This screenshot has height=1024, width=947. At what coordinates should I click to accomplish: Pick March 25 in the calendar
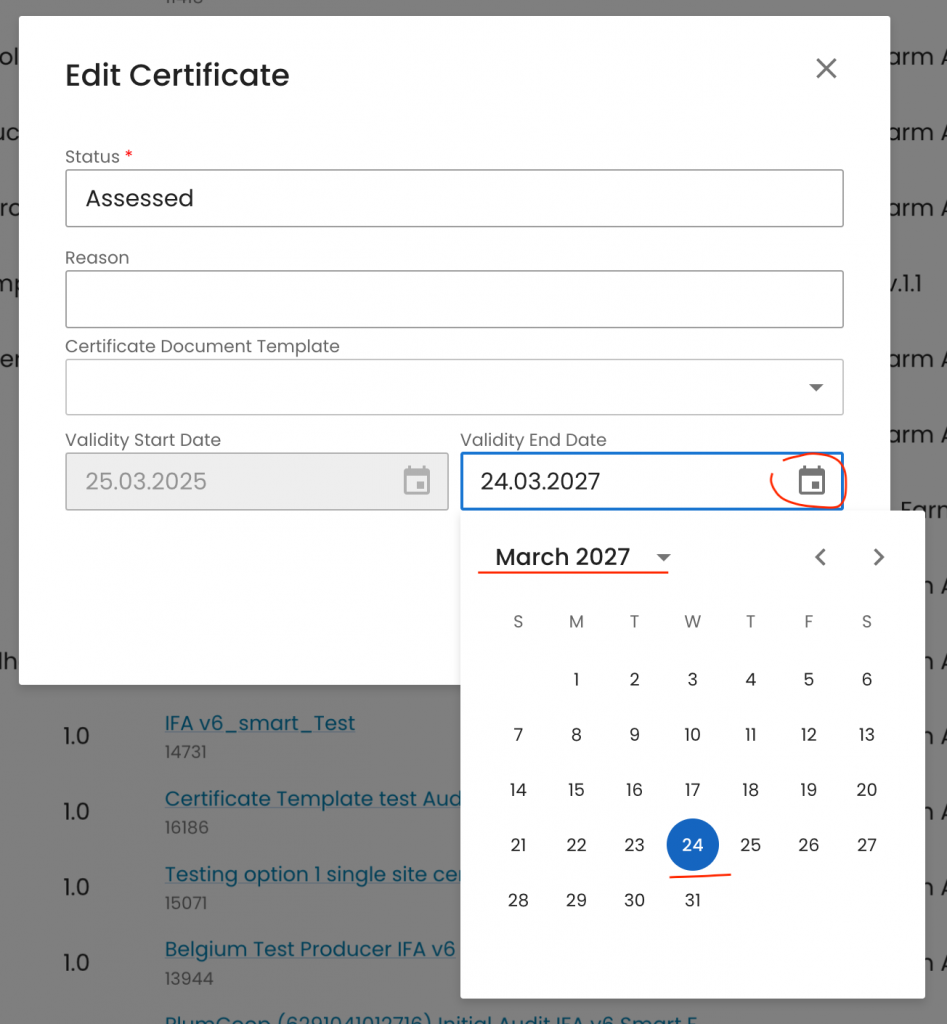(x=750, y=845)
